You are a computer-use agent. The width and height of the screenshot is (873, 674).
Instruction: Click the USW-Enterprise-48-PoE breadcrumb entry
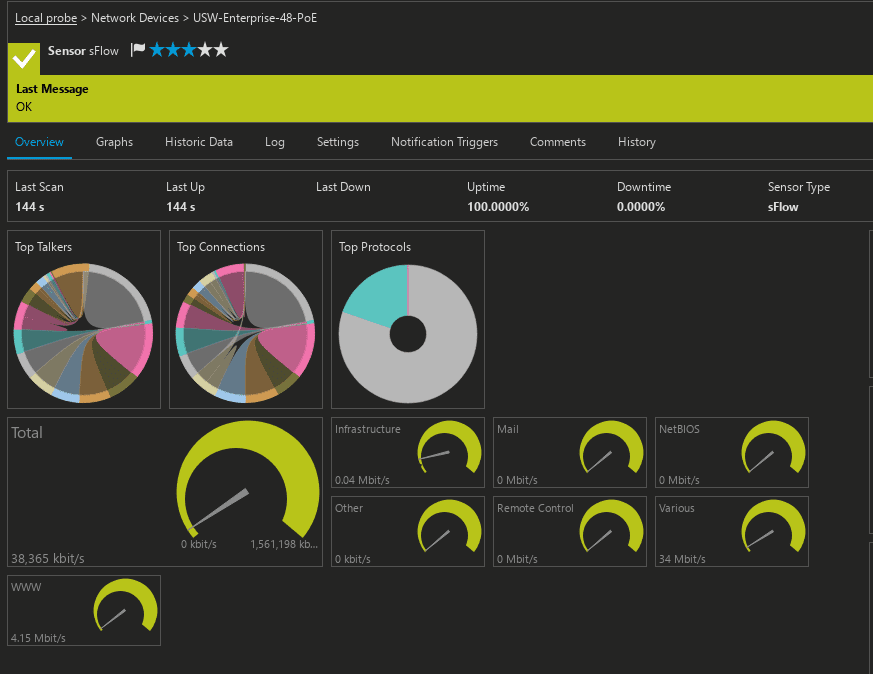click(x=253, y=17)
